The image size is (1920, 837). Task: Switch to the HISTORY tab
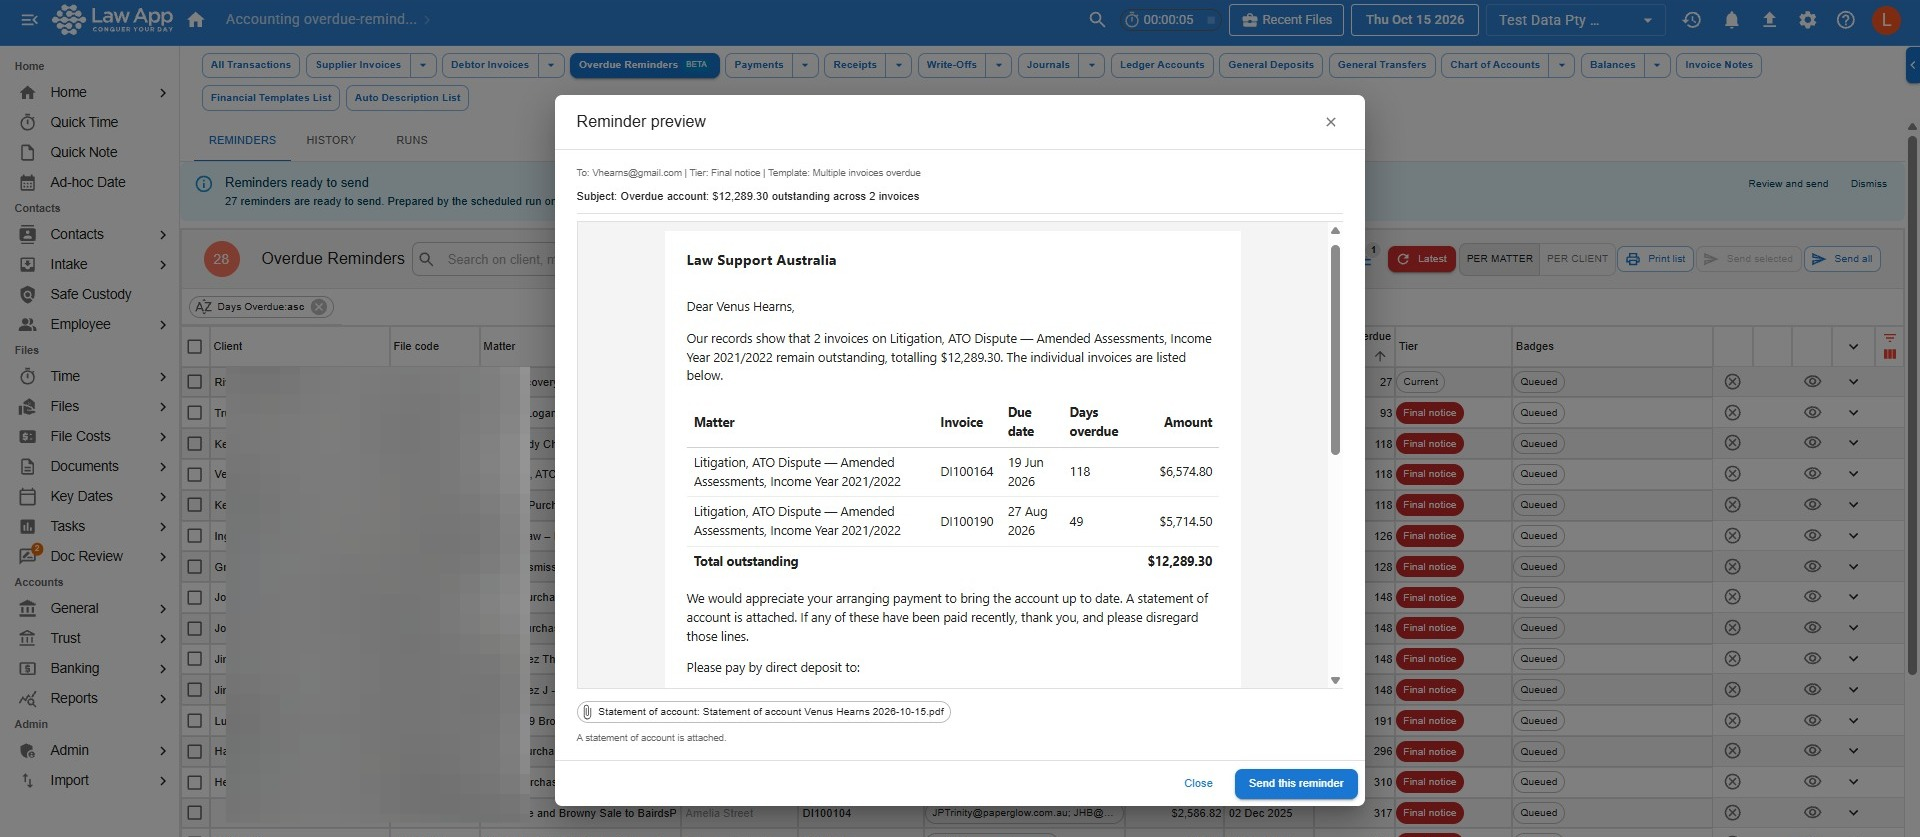331,140
